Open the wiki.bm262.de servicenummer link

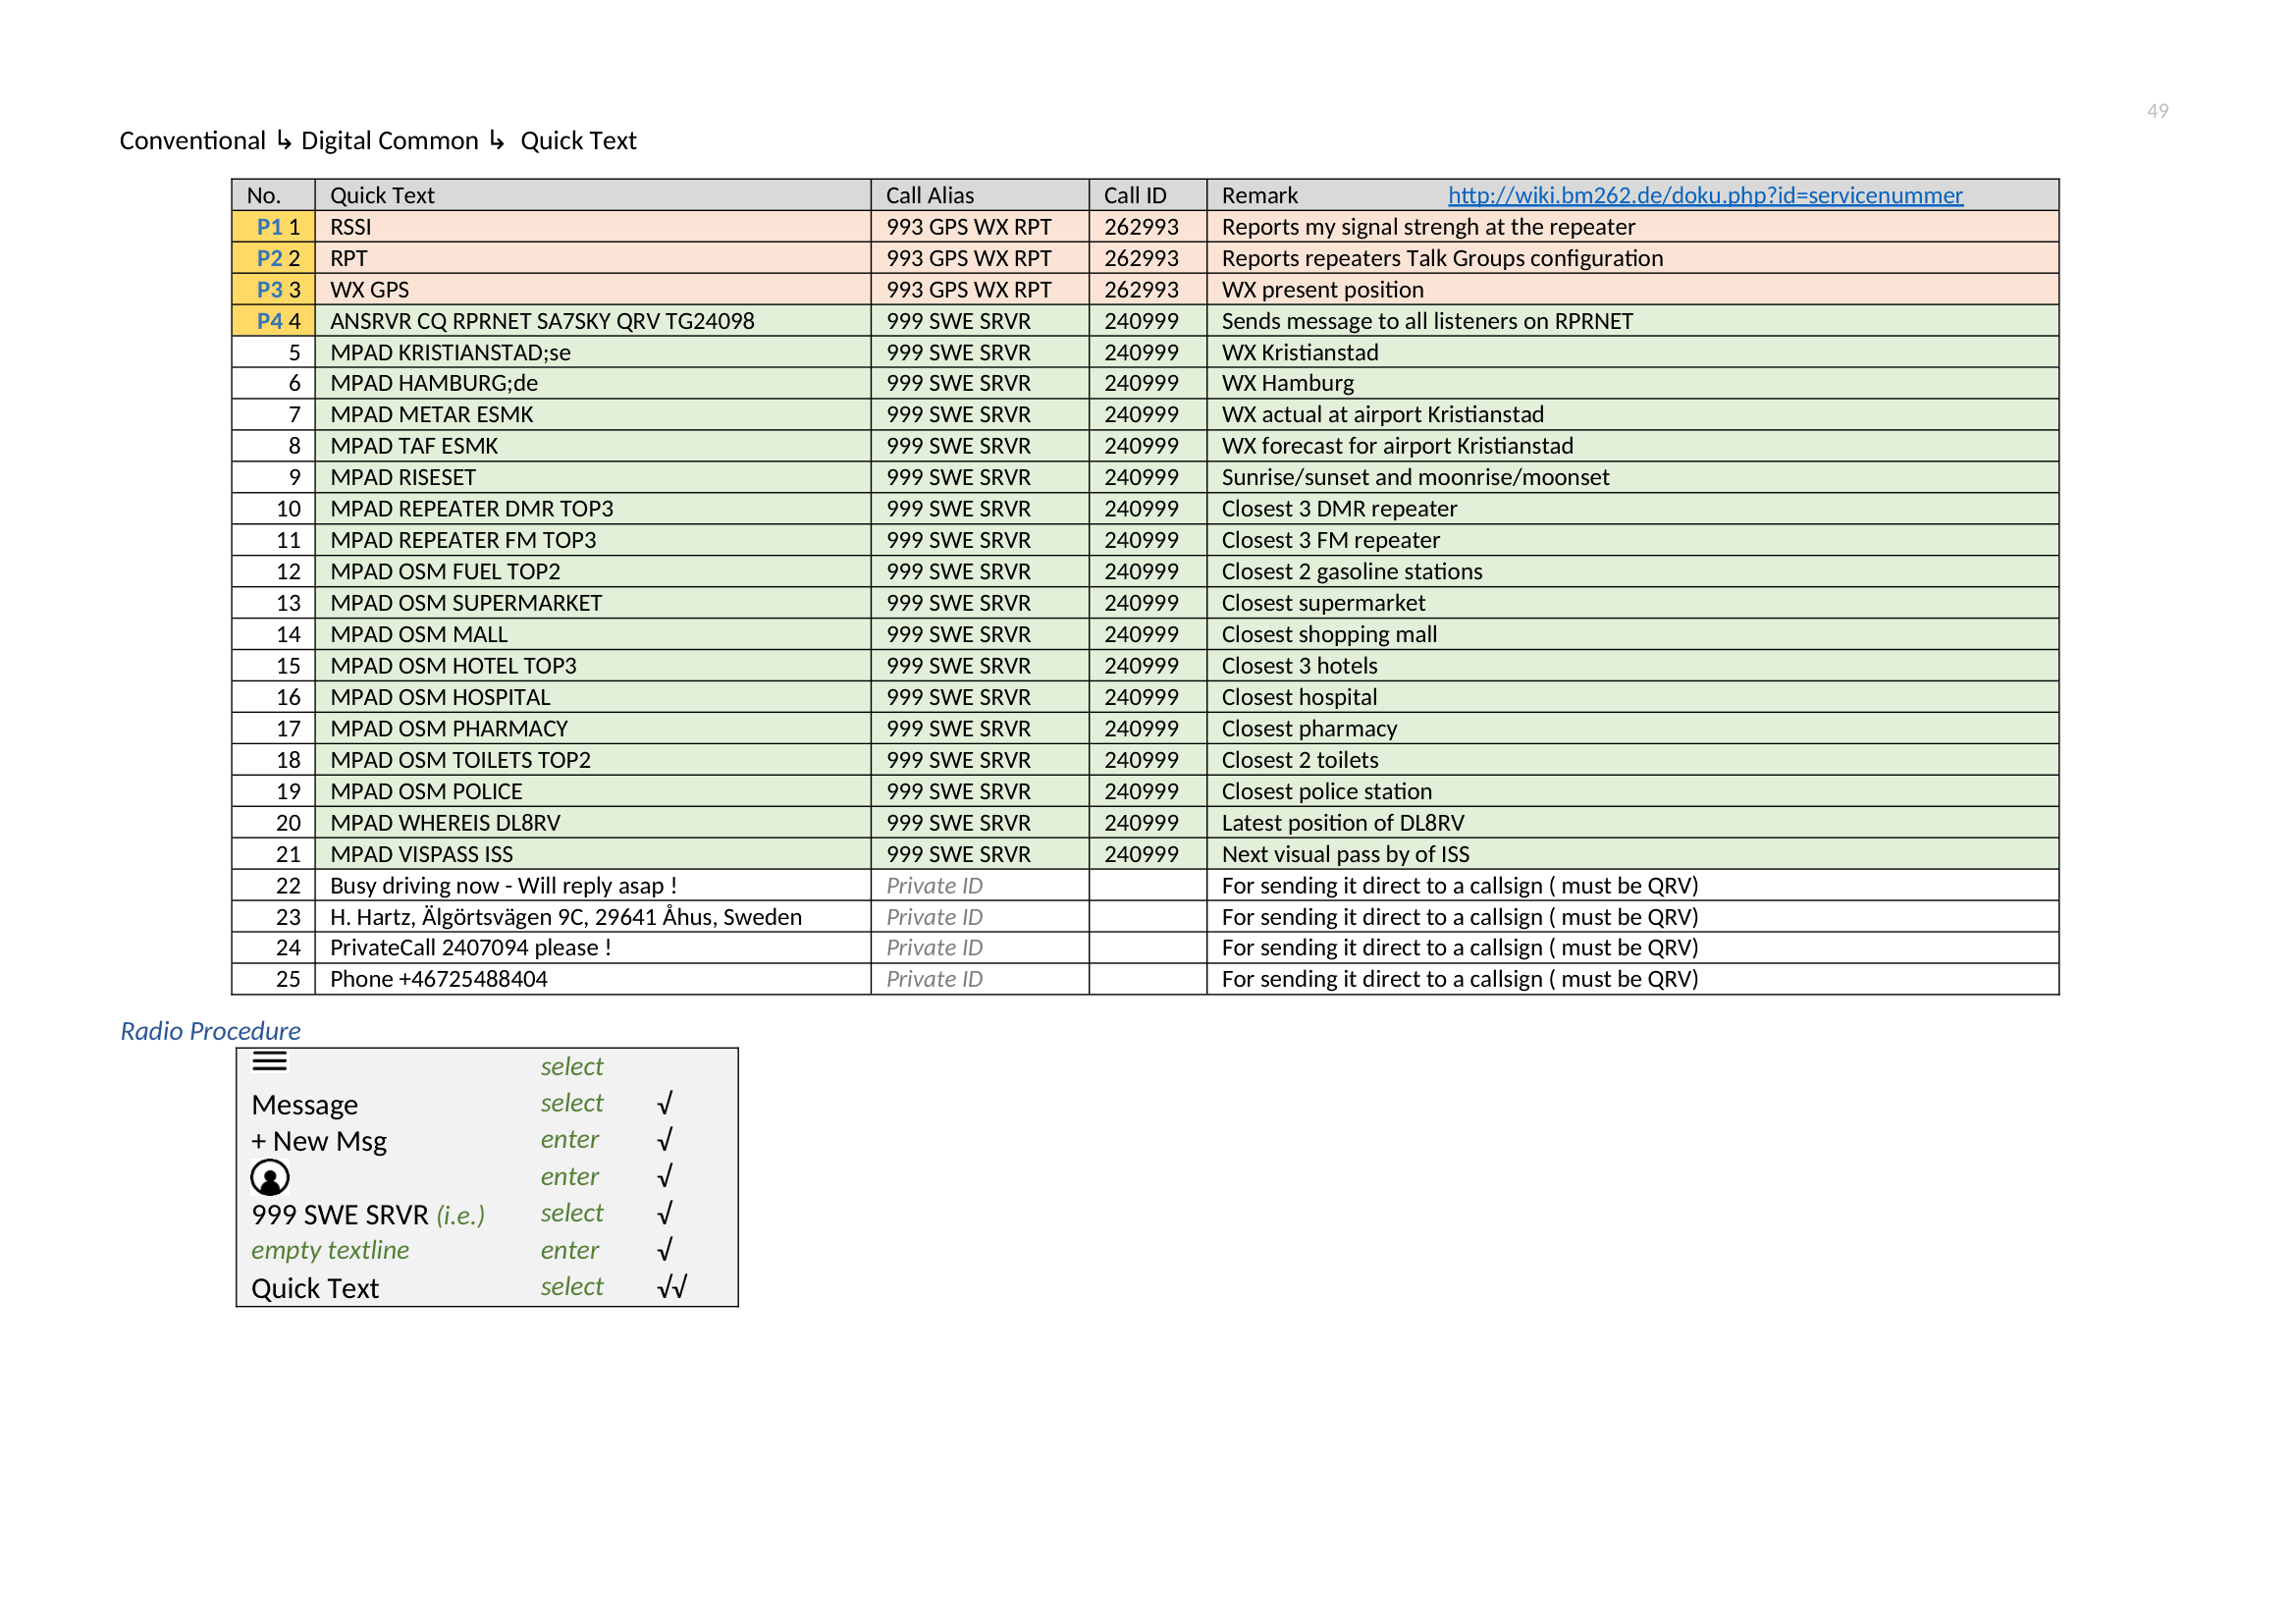(x=1705, y=195)
